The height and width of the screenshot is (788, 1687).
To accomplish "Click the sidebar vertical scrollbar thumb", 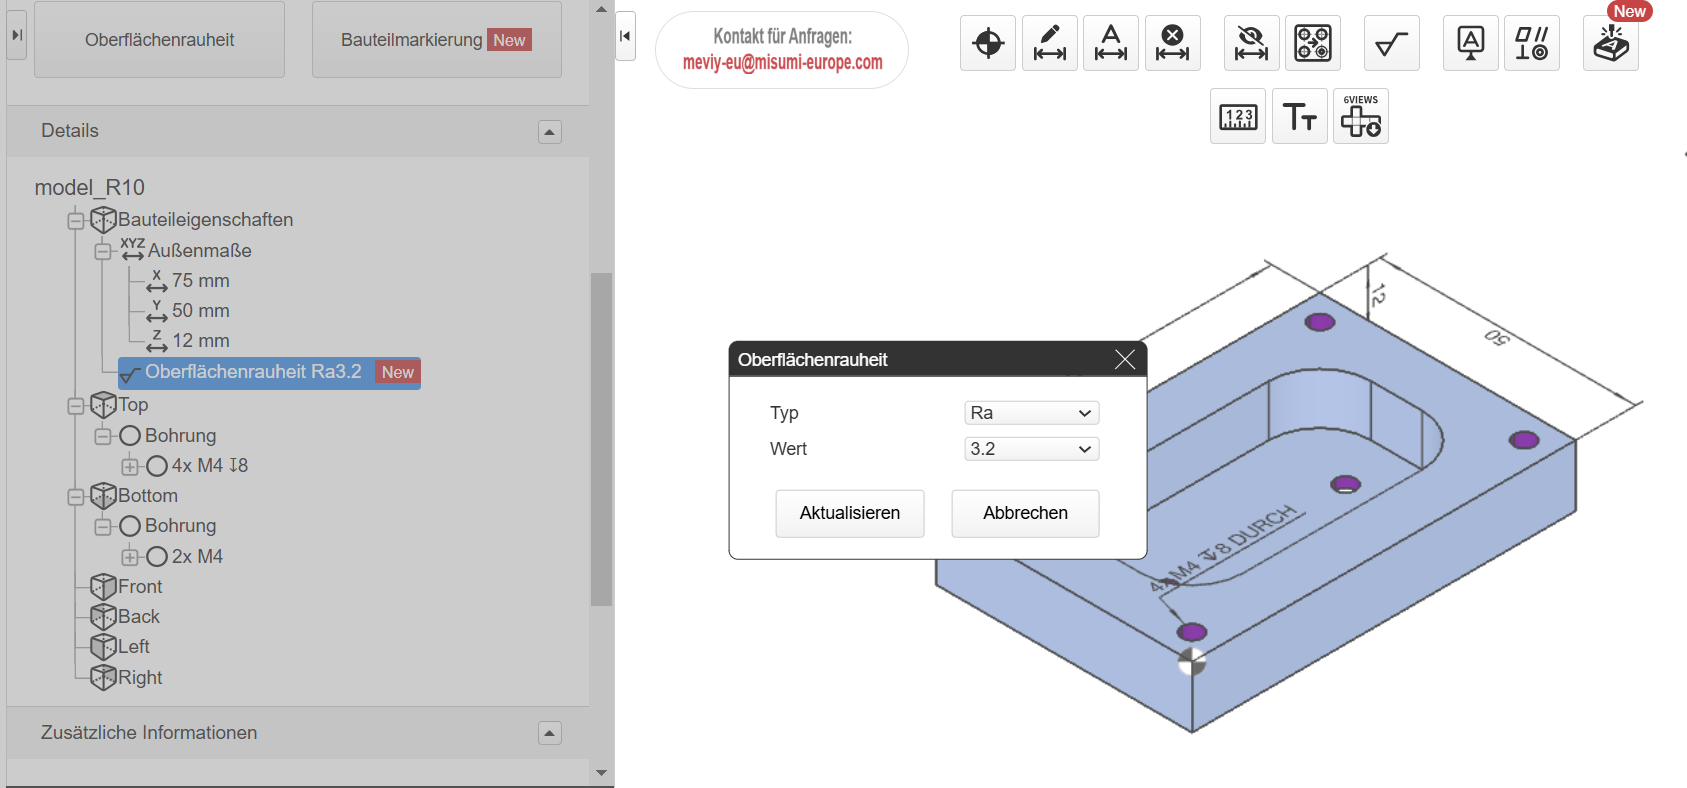I will pyautogui.click(x=601, y=439).
